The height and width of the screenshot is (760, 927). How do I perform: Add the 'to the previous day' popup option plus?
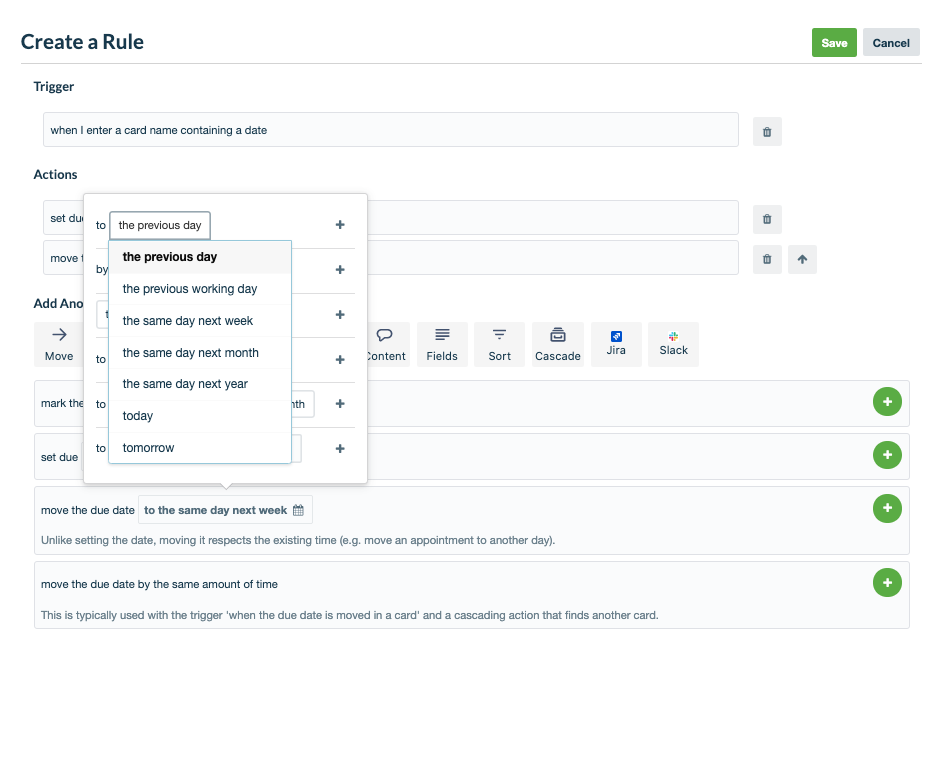pyautogui.click(x=340, y=225)
